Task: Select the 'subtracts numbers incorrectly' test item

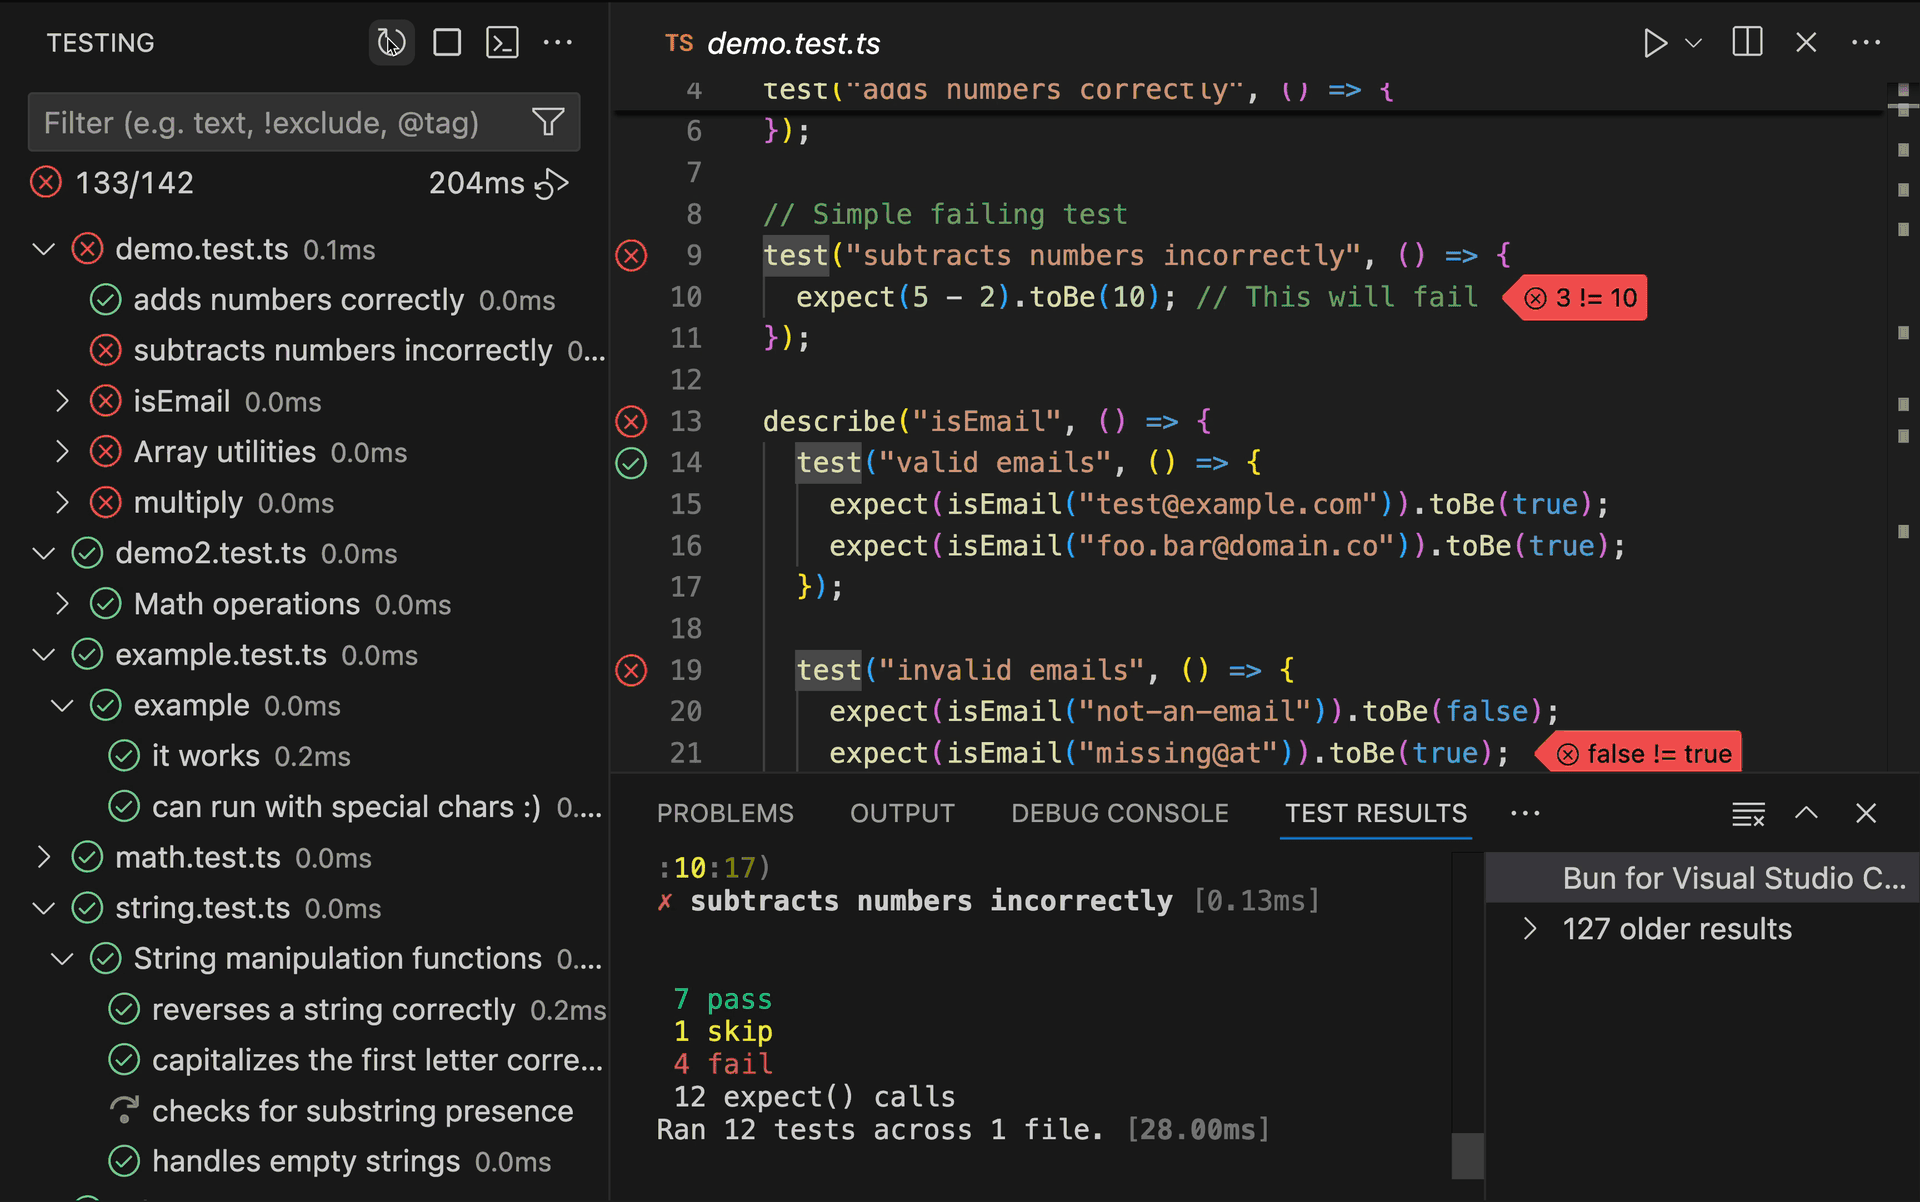Action: click(x=342, y=351)
